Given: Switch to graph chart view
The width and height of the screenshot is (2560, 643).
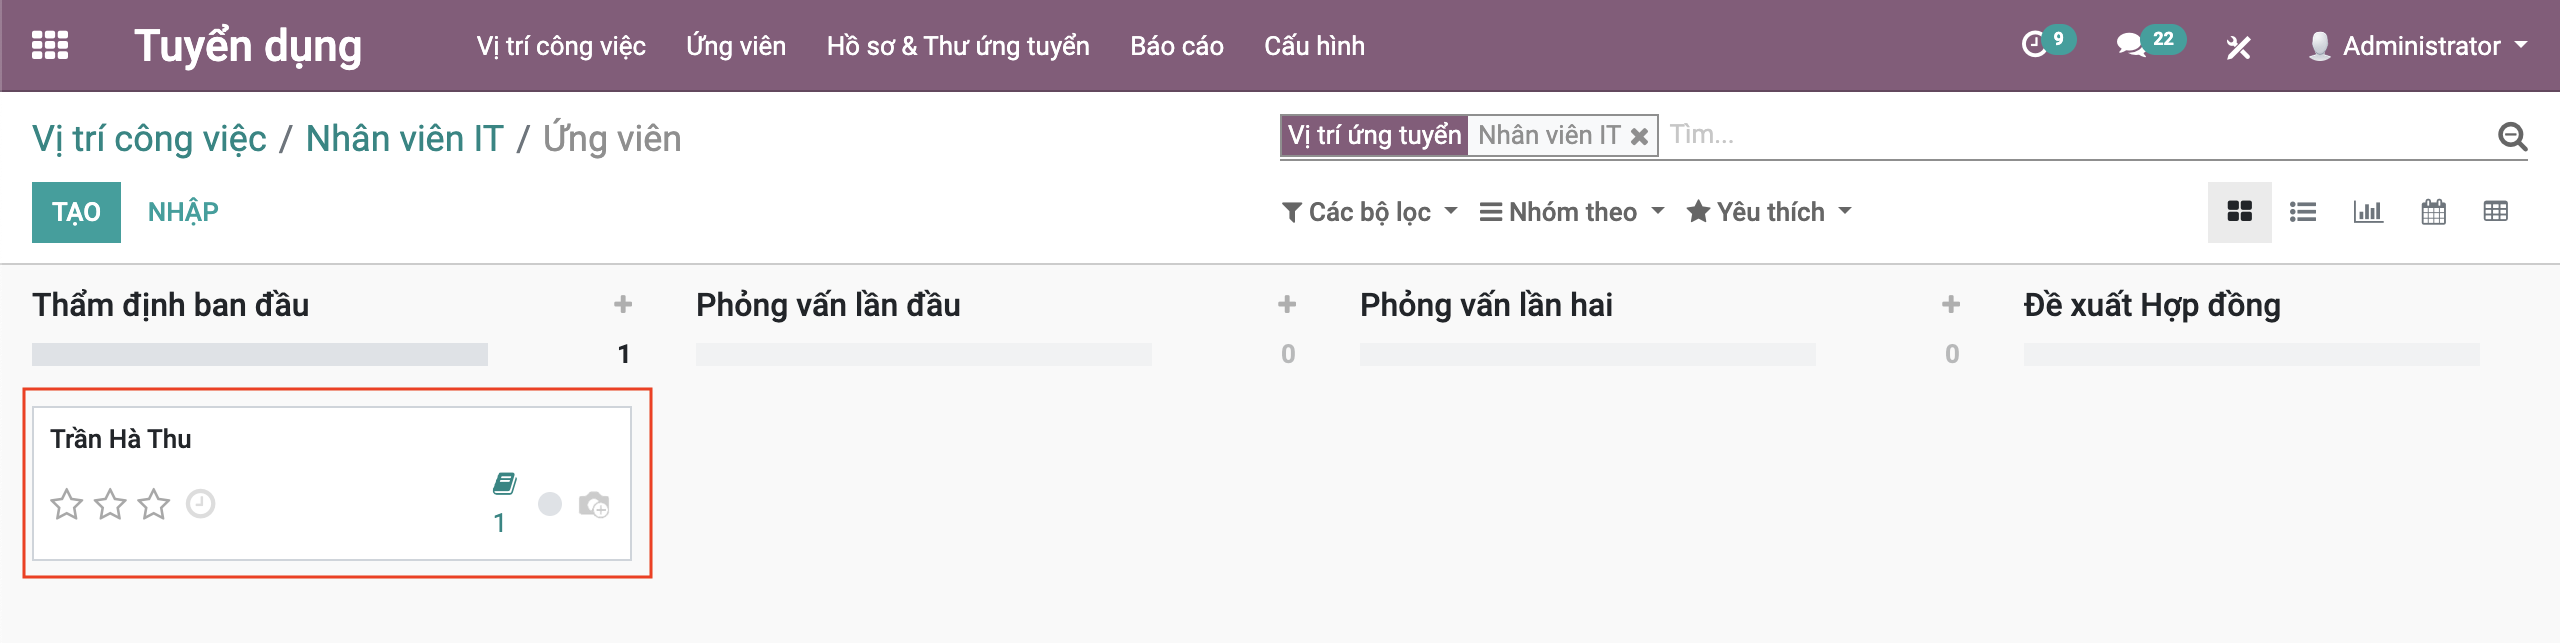Looking at the screenshot, I should tap(2368, 212).
